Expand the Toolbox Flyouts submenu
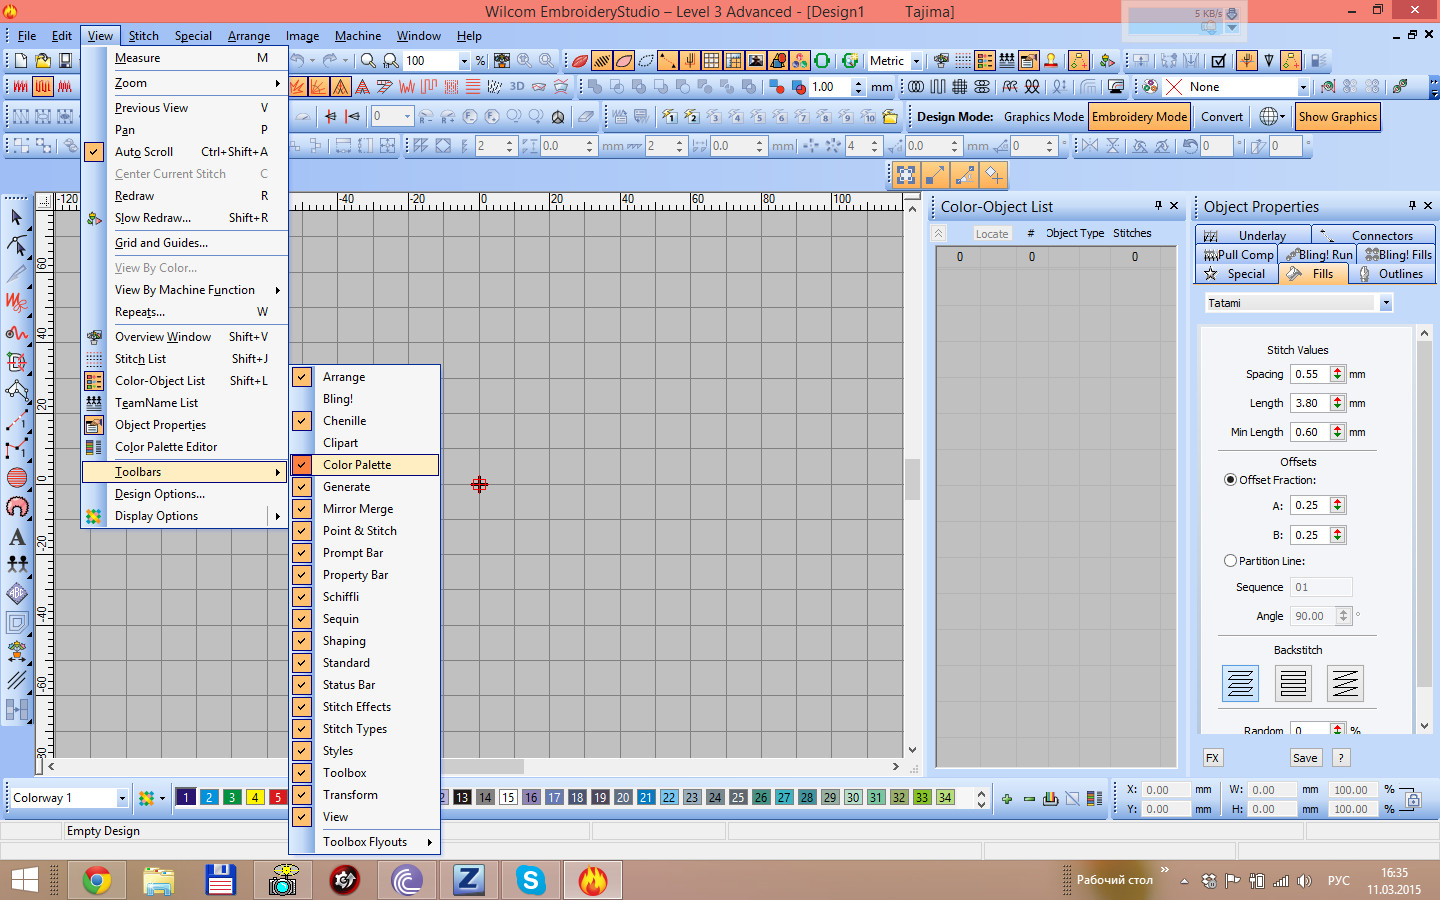The height and width of the screenshot is (900, 1440). tap(365, 842)
